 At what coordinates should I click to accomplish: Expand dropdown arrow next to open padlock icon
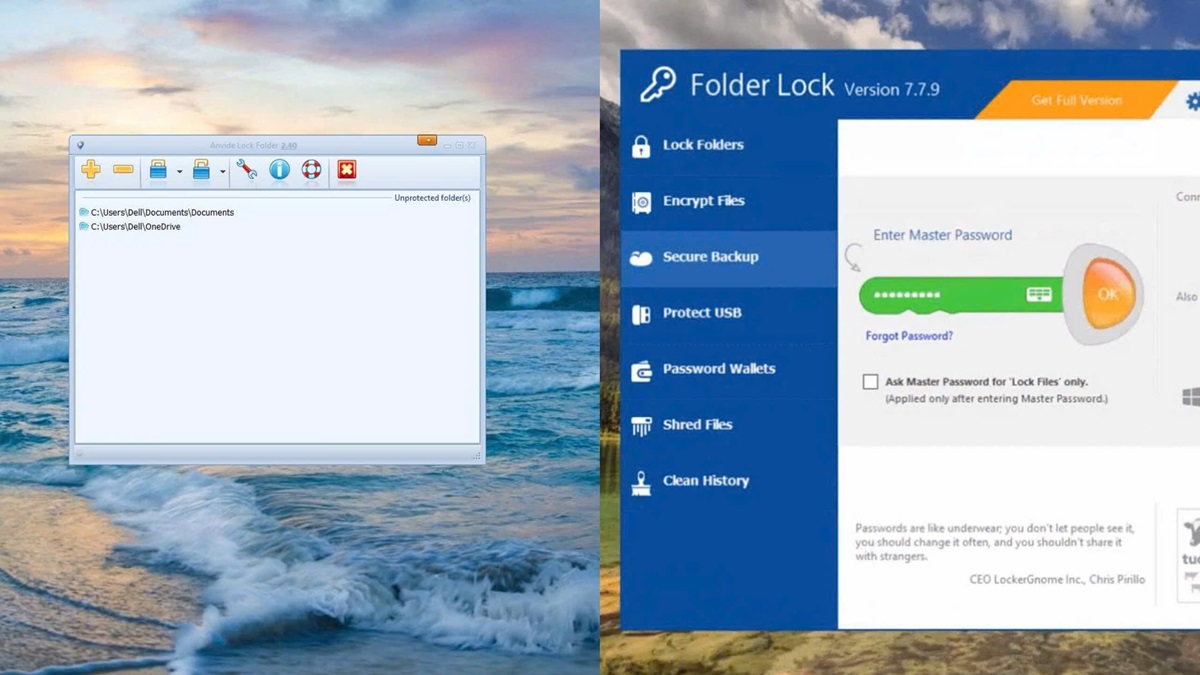(x=223, y=172)
